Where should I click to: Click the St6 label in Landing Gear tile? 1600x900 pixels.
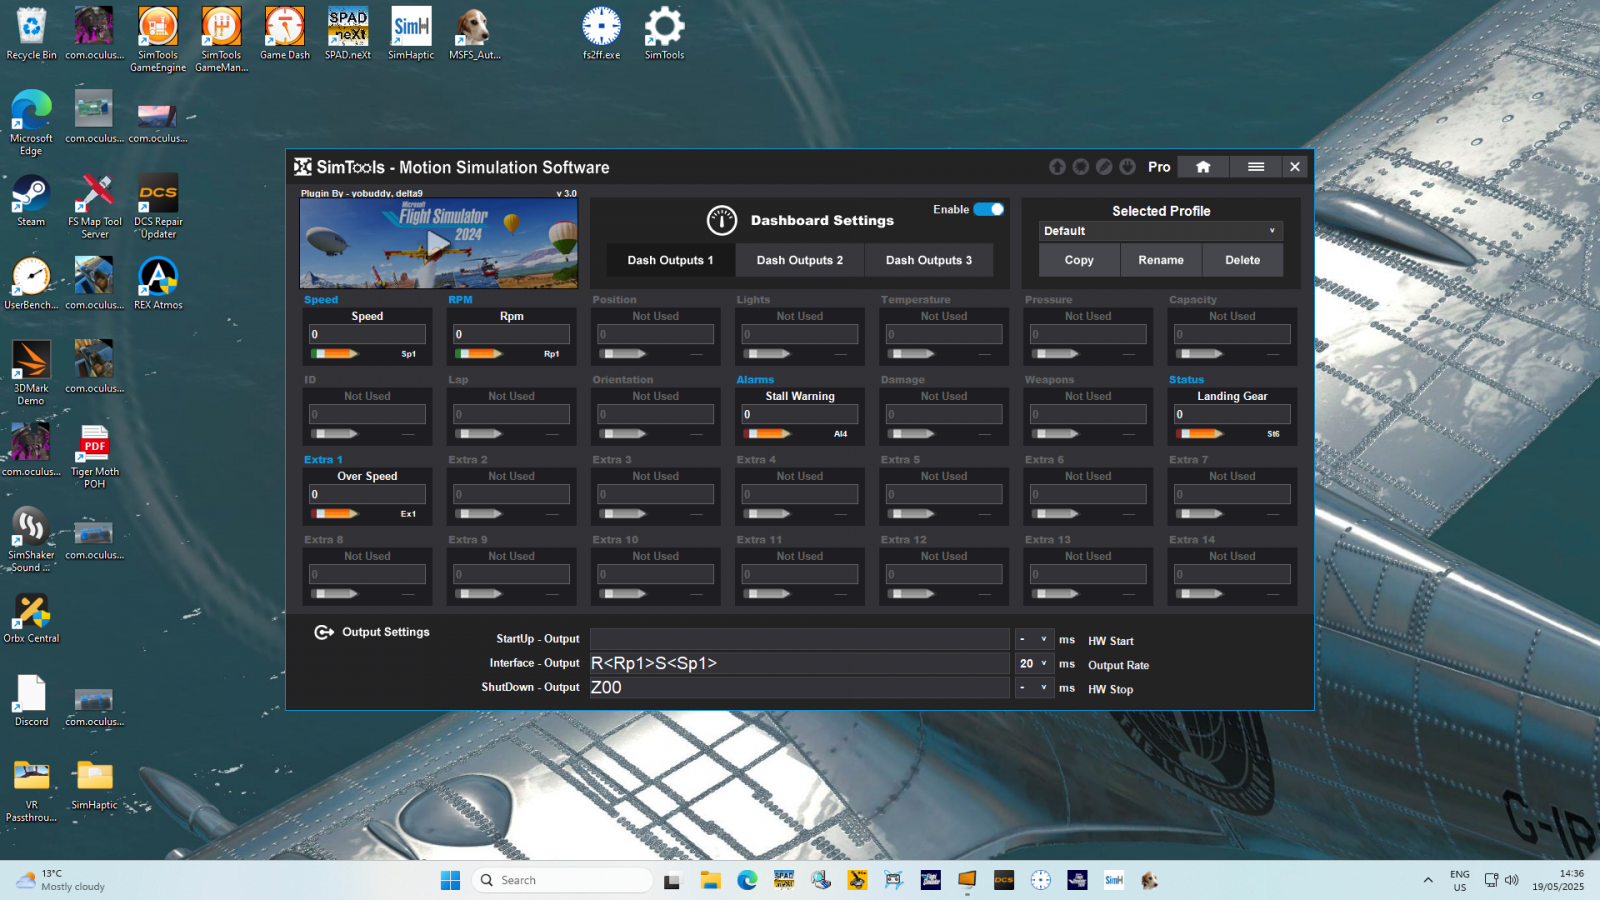pyautogui.click(x=1273, y=434)
